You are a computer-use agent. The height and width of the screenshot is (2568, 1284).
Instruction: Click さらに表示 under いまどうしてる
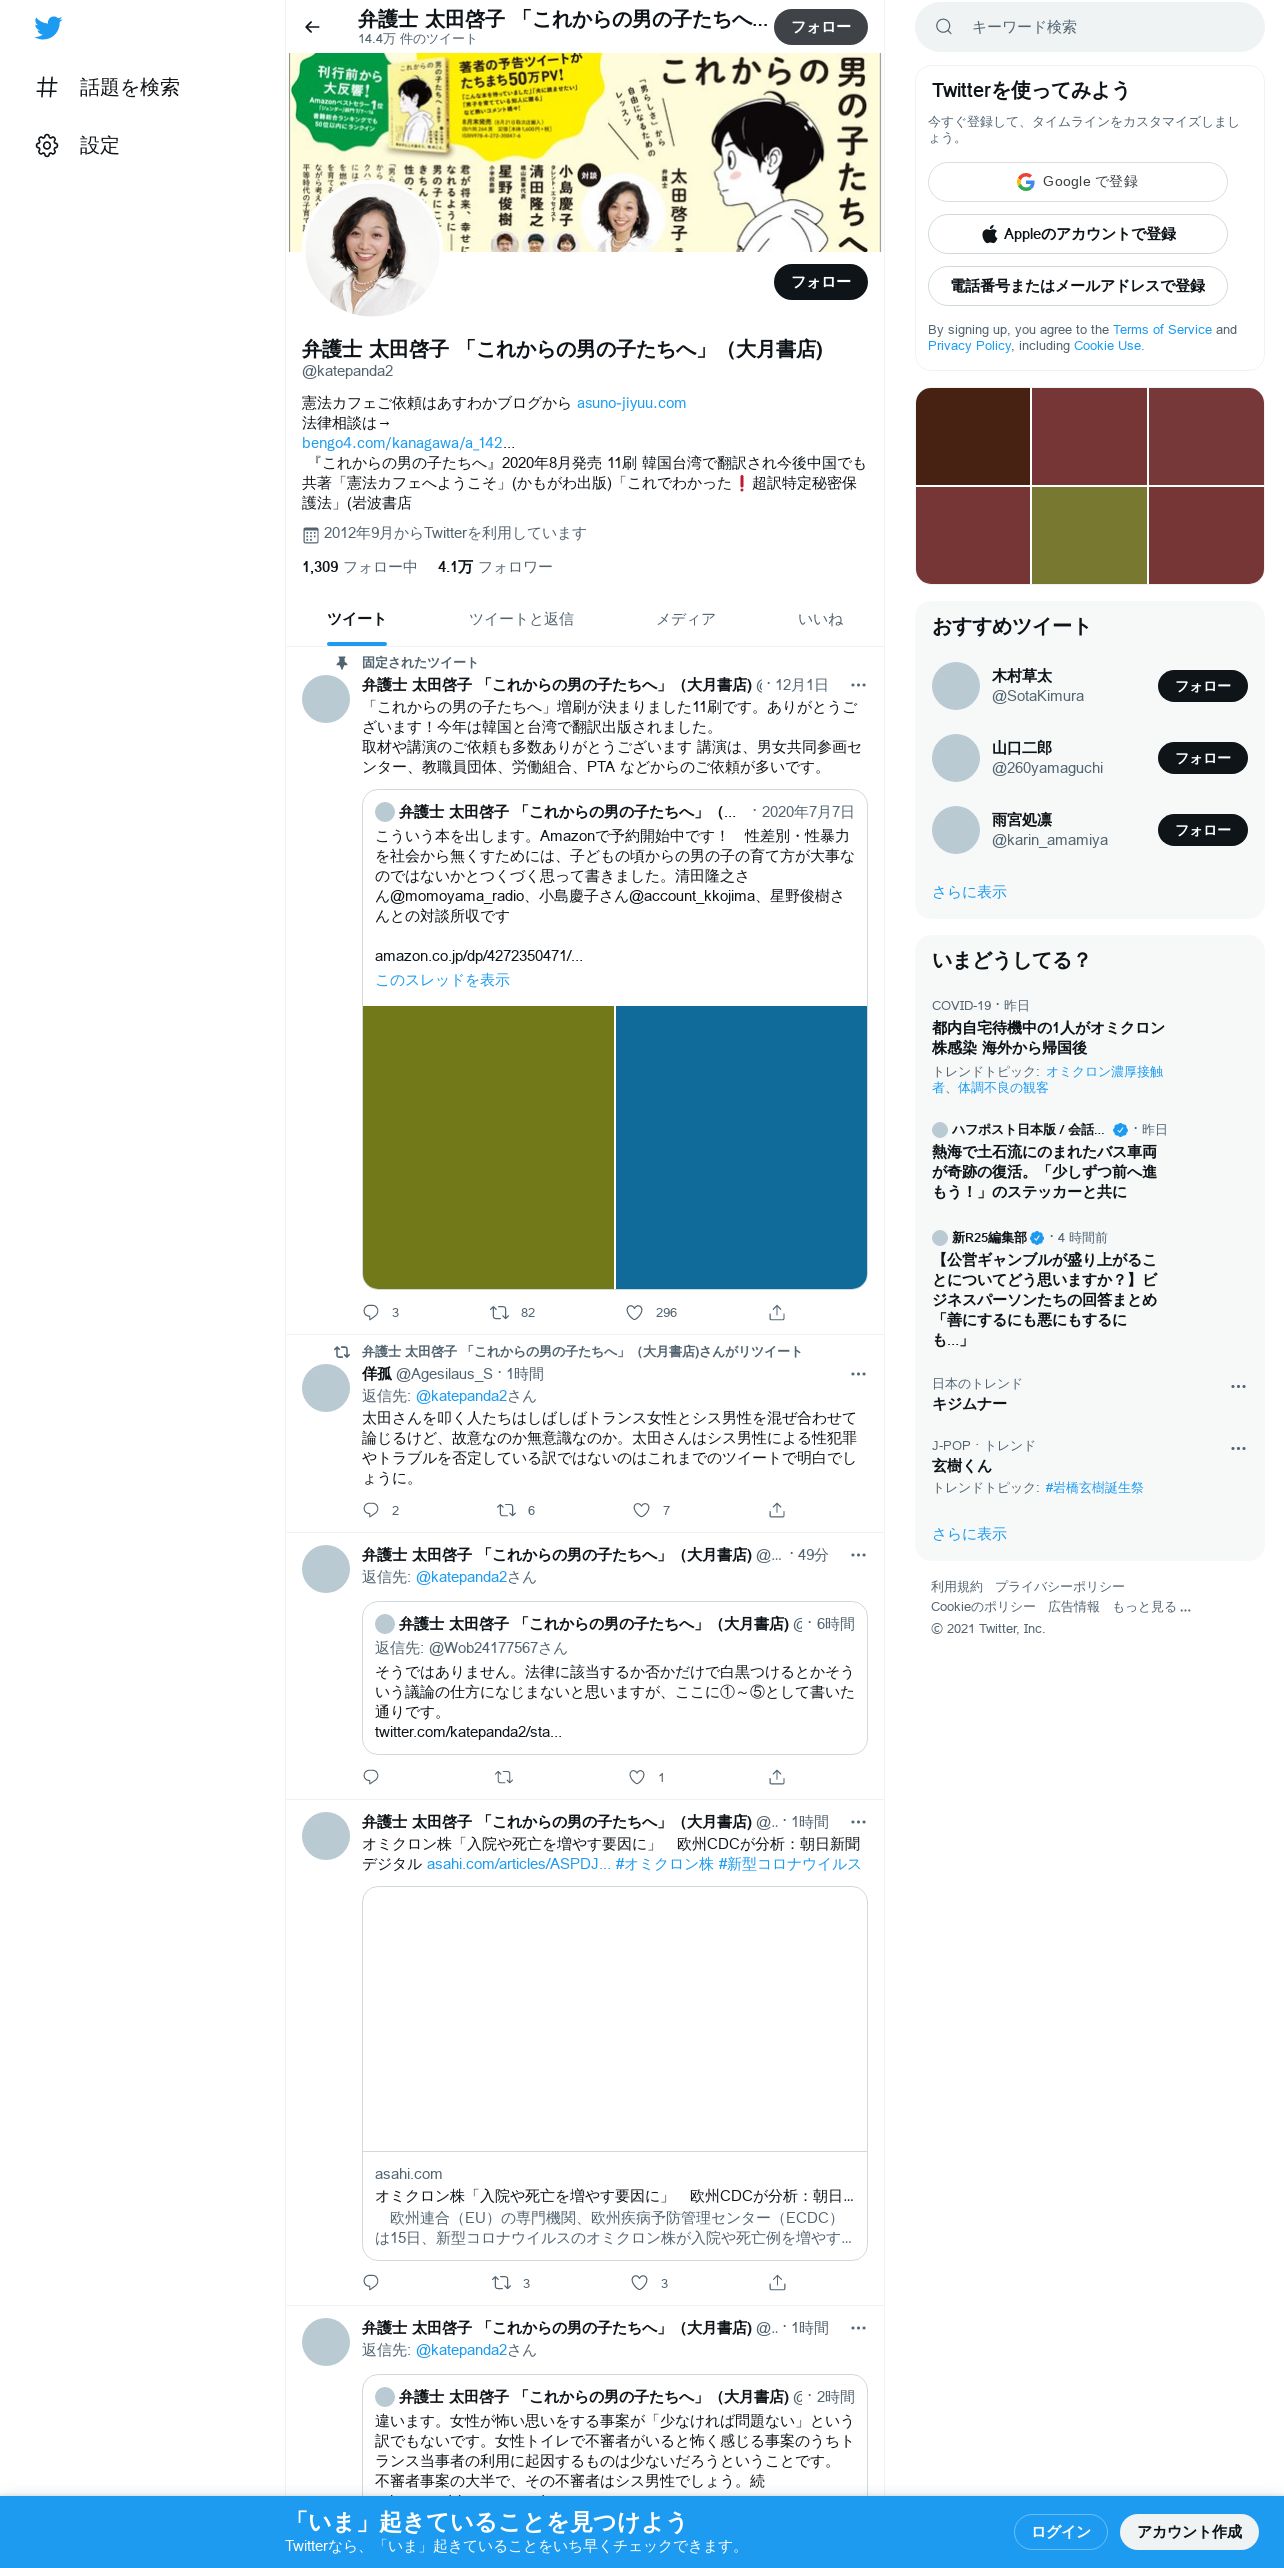point(969,1534)
